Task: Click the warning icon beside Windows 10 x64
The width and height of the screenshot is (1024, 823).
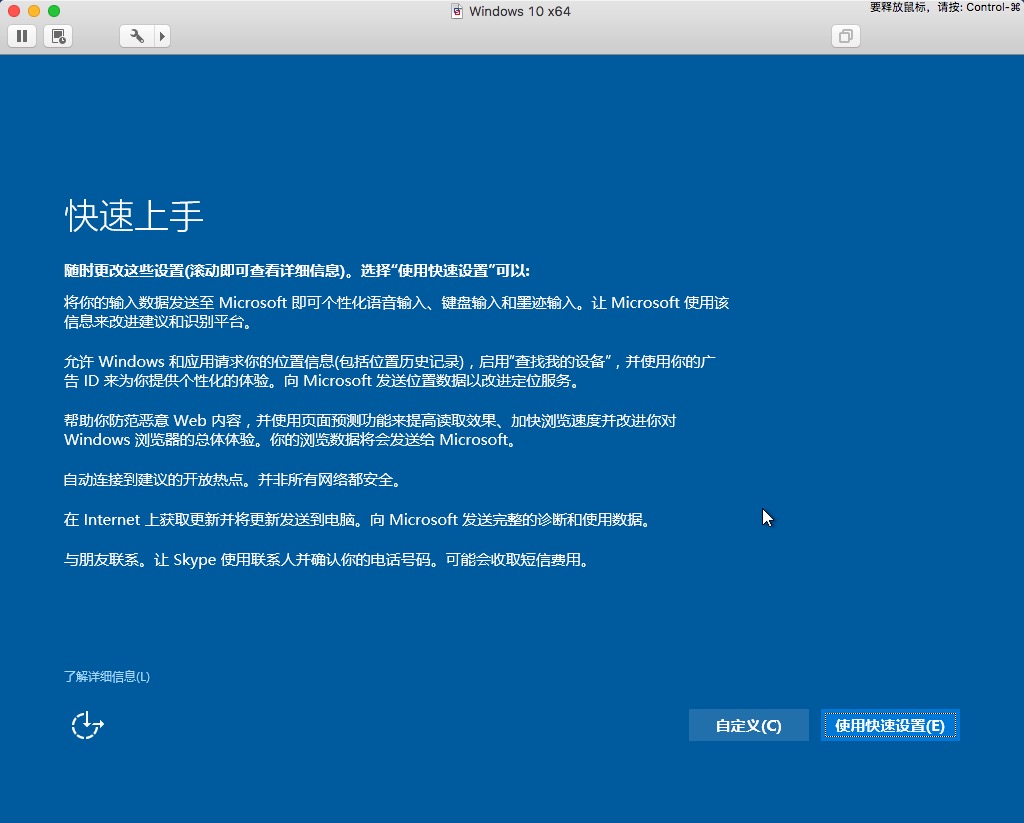Action: 455,11
